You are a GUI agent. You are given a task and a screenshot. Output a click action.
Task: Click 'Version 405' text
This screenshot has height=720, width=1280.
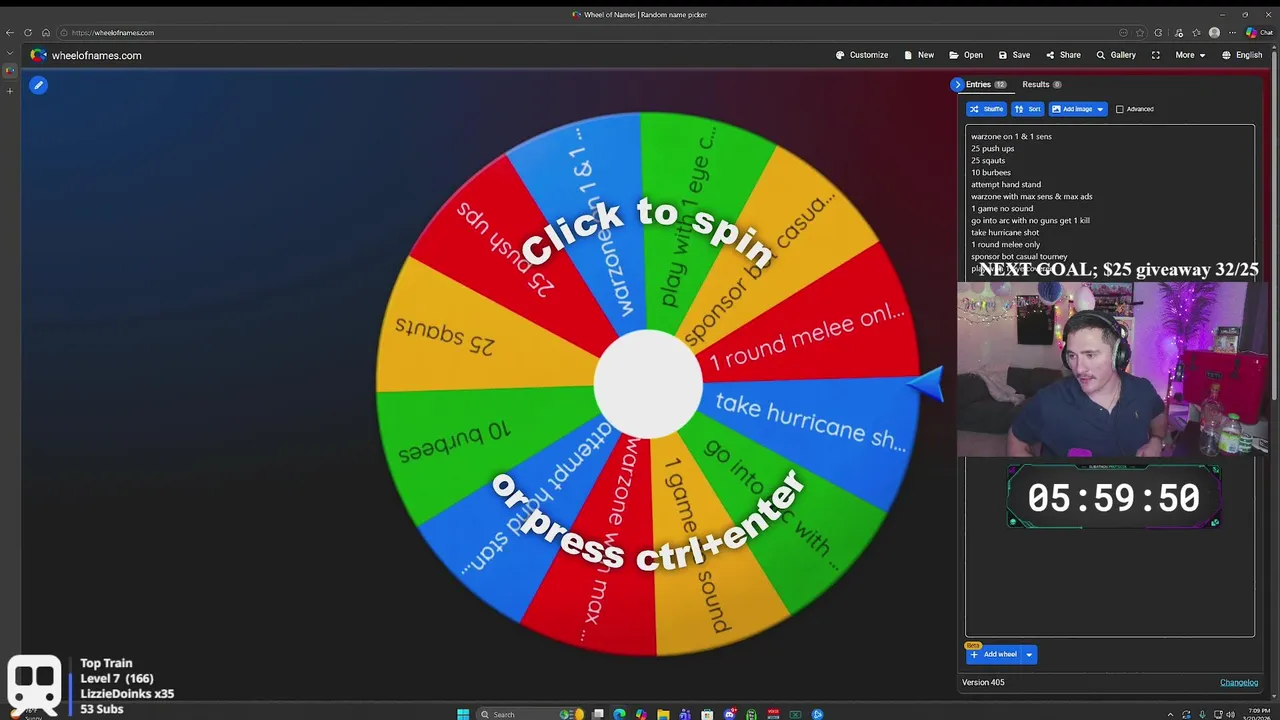click(983, 682)
